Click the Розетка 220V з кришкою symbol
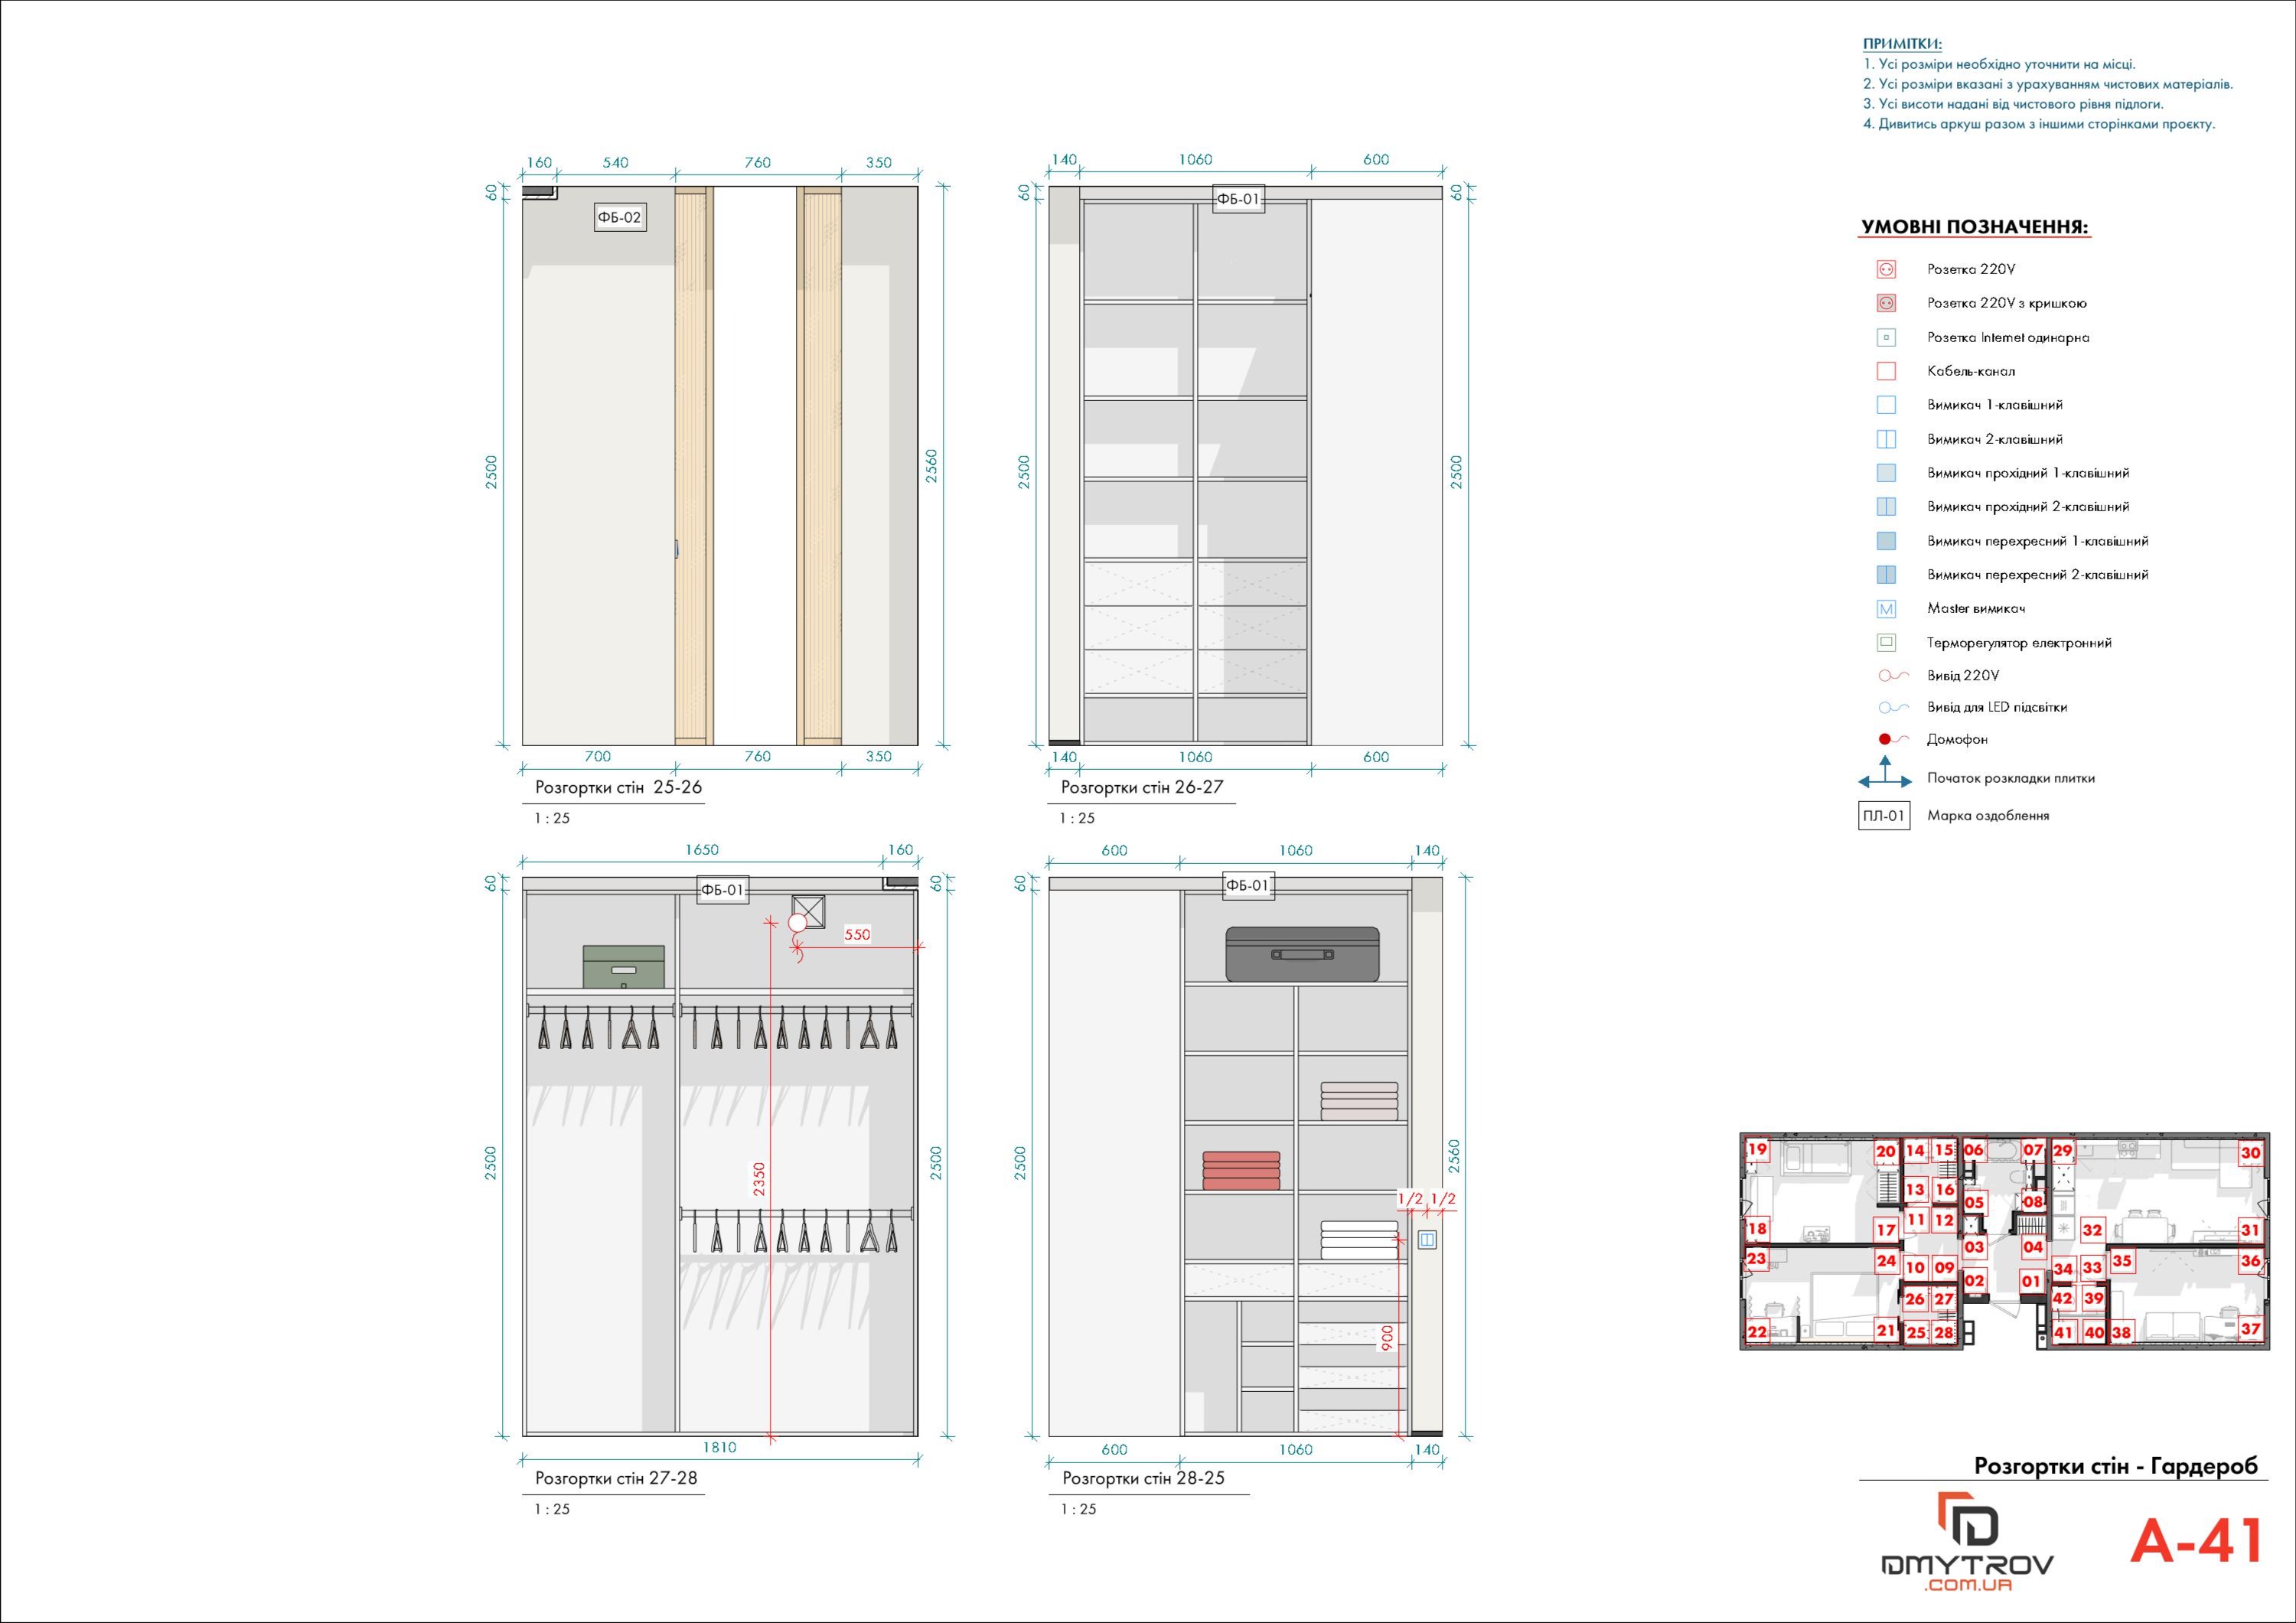 (1886, 303)
